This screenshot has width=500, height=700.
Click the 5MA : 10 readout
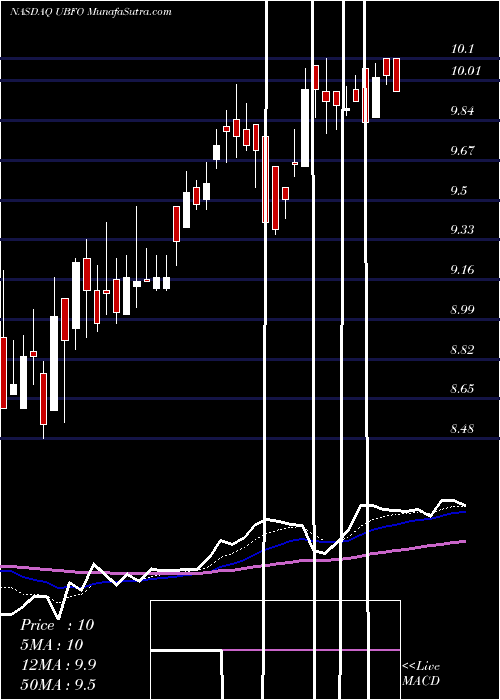(52, 645)
